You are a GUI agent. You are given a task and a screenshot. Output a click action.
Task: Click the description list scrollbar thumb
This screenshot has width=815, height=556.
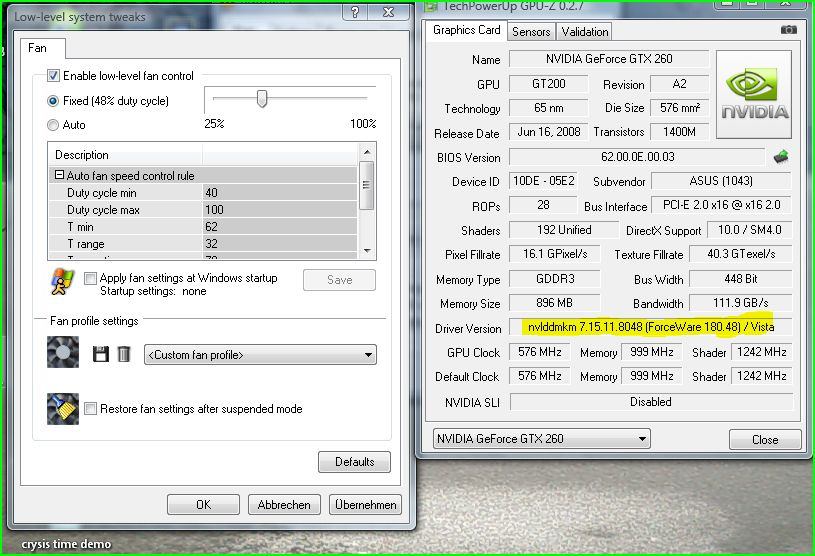366,185
